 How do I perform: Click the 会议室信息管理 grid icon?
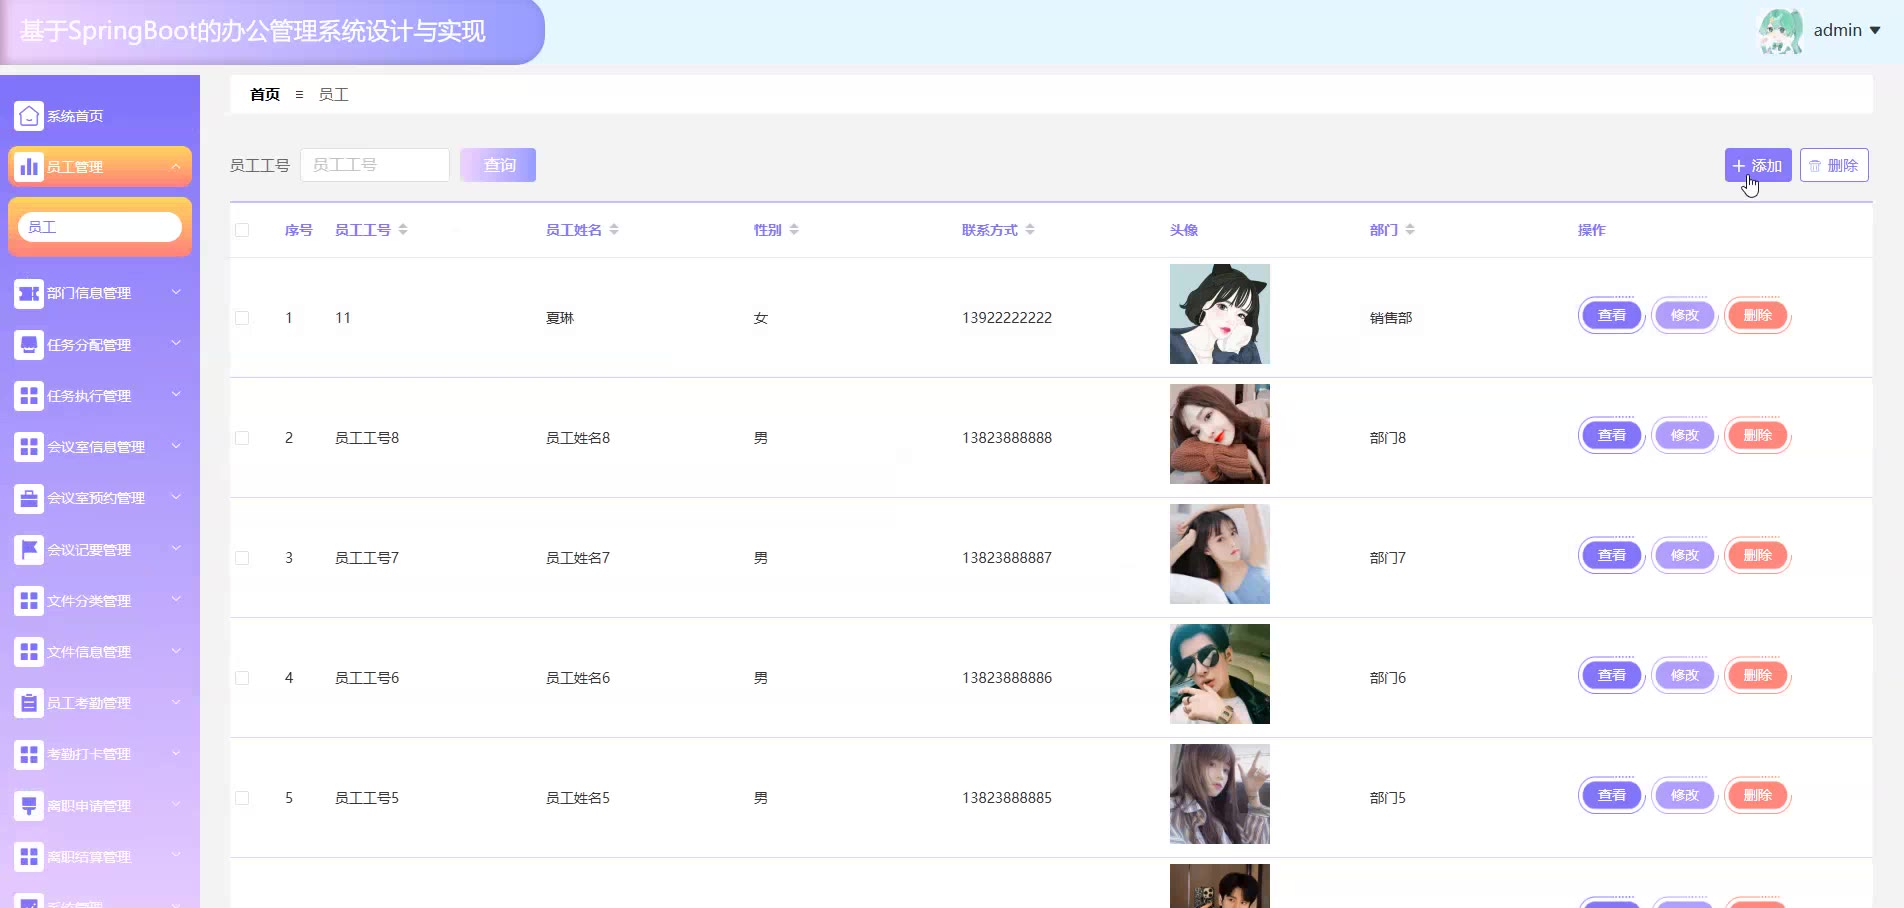tap(29, 447)
